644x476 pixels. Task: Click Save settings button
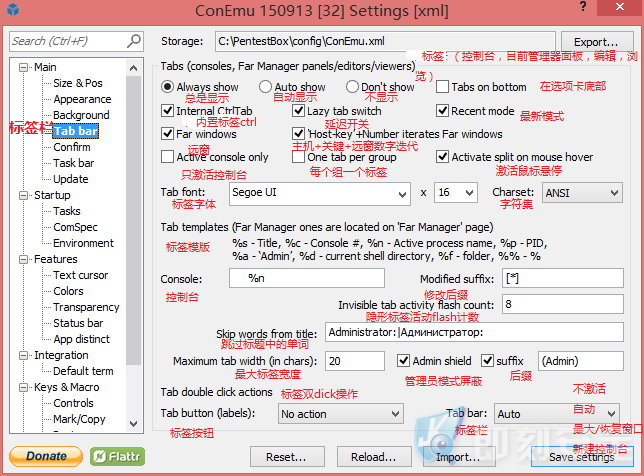point(582,457)
